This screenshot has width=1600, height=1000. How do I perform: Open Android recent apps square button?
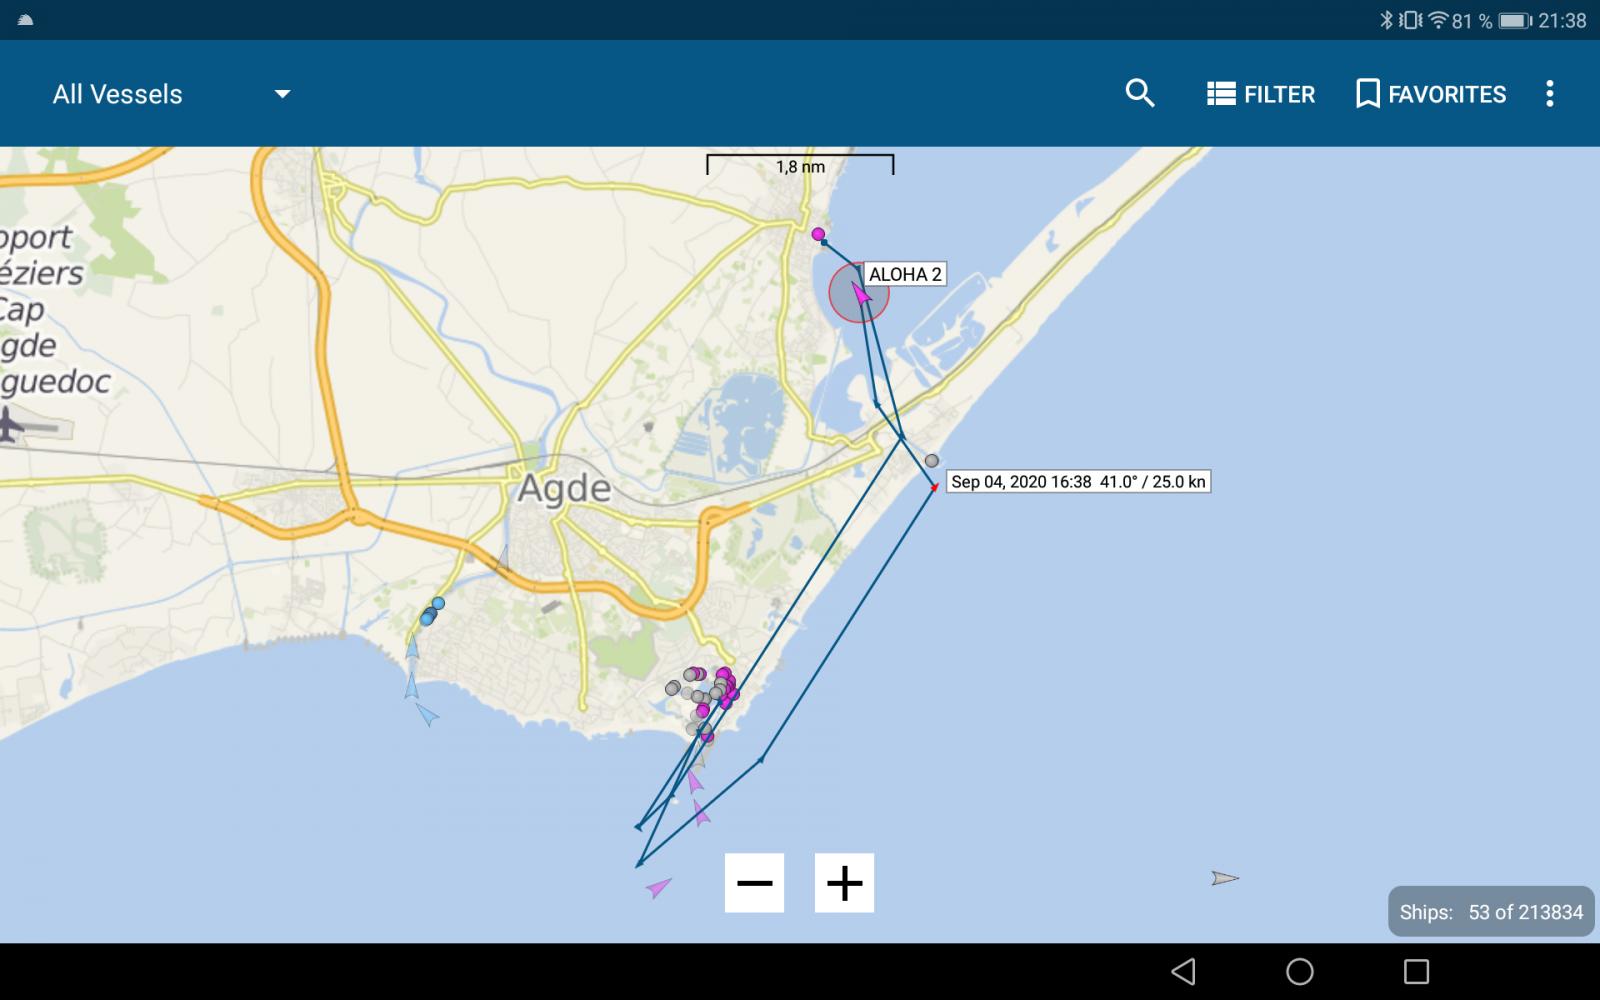tap(1416, 971)
